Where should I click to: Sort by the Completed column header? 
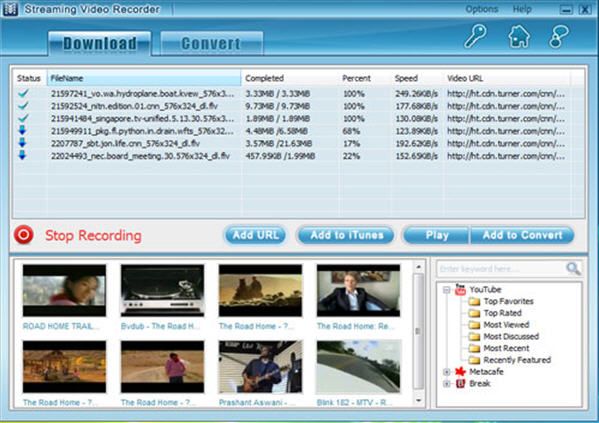(x=290, y=78)
